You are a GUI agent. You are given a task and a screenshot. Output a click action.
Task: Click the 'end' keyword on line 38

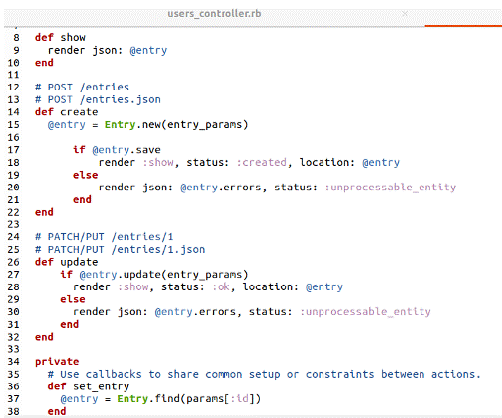(x=57, y=411)
